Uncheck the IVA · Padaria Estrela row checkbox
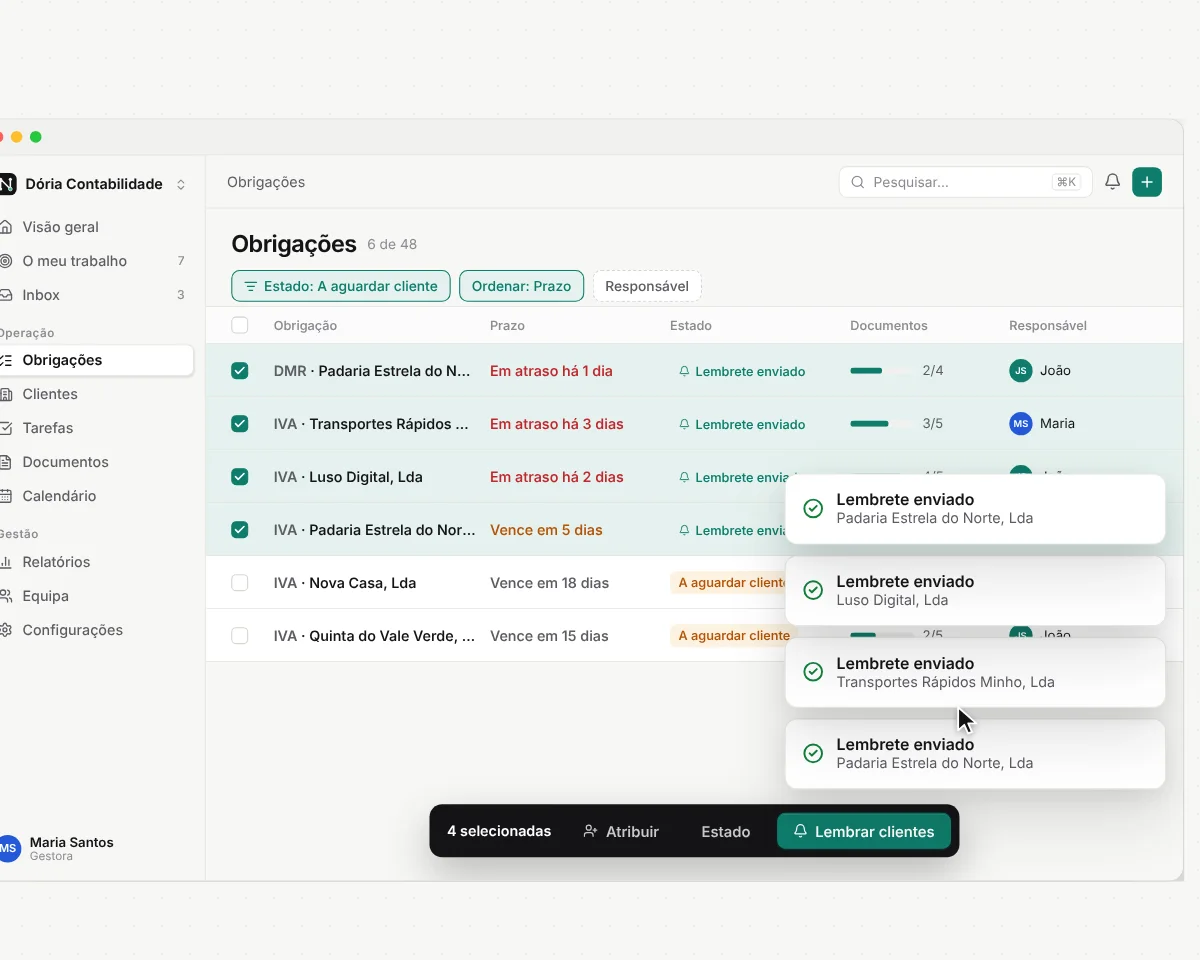 (x=240, y=529)
